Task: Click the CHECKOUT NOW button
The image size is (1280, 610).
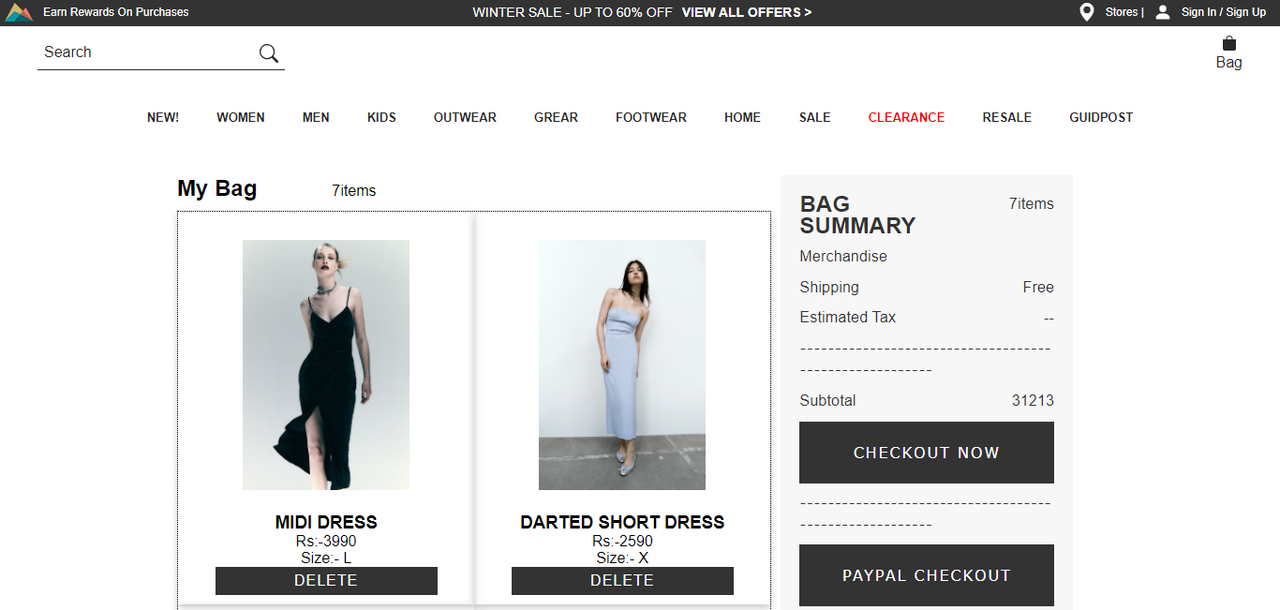Action: (926, 452)
